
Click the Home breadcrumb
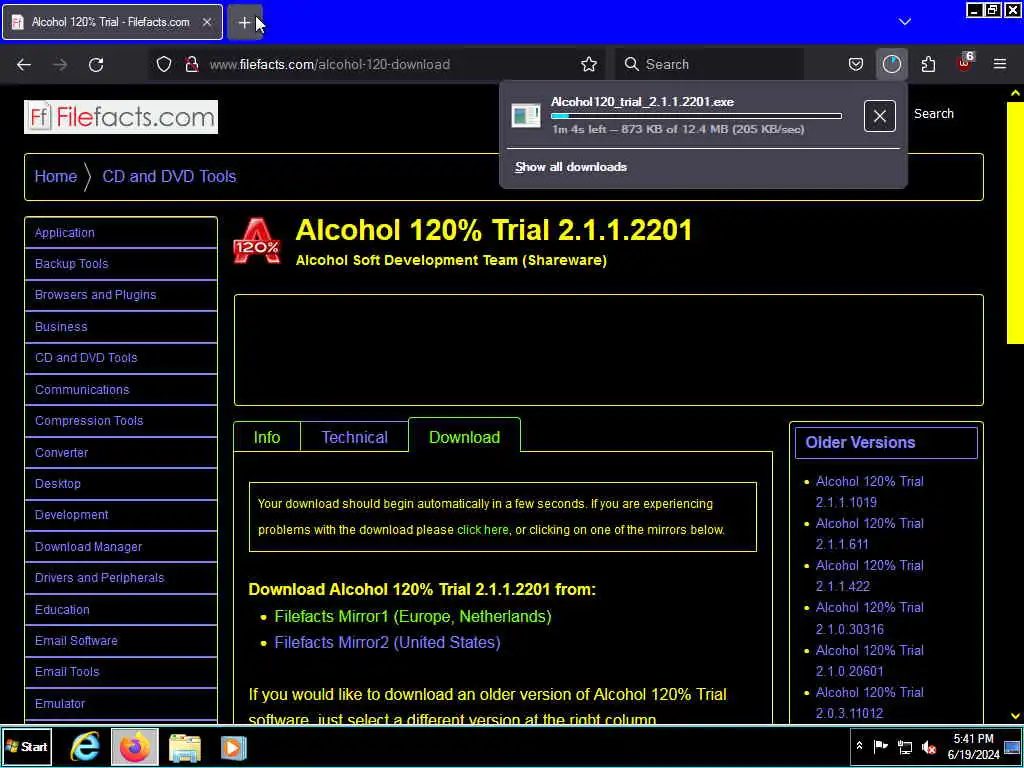pos(56,176)
